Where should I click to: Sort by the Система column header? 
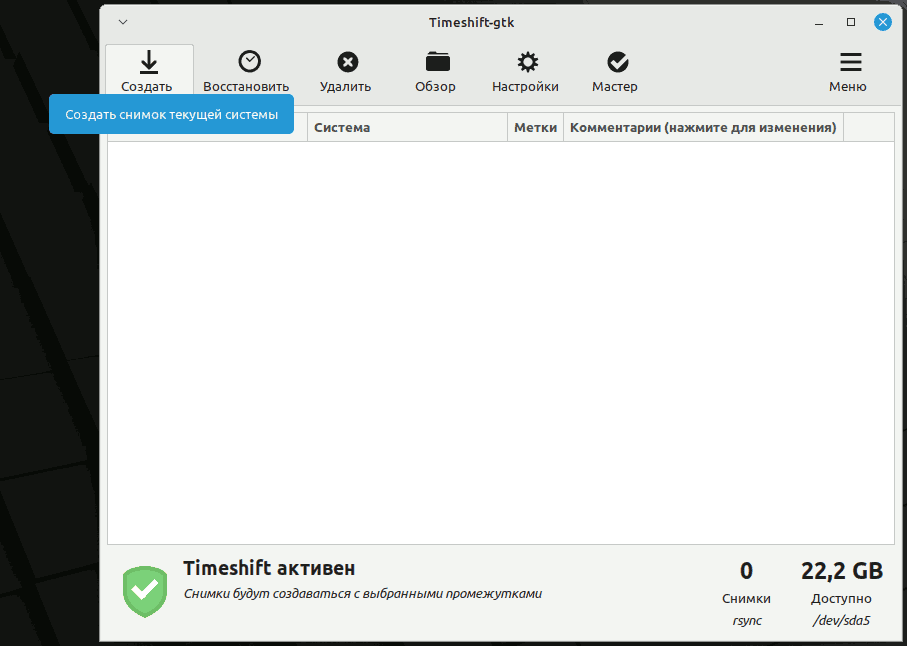[407, 127]
